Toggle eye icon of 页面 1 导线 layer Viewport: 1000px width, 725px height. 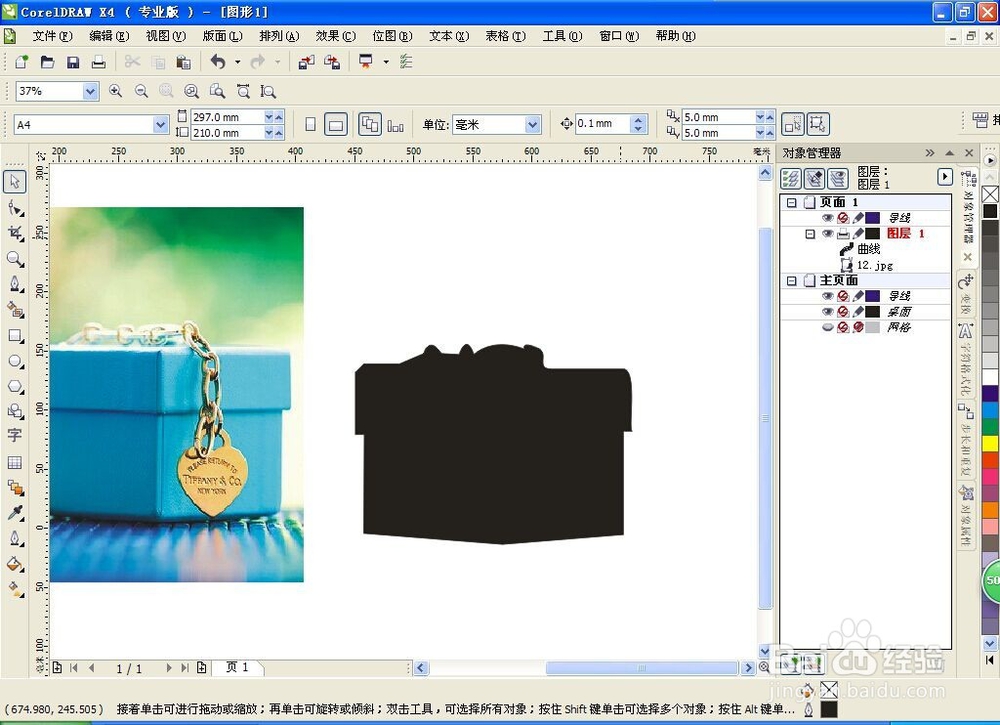827,218
